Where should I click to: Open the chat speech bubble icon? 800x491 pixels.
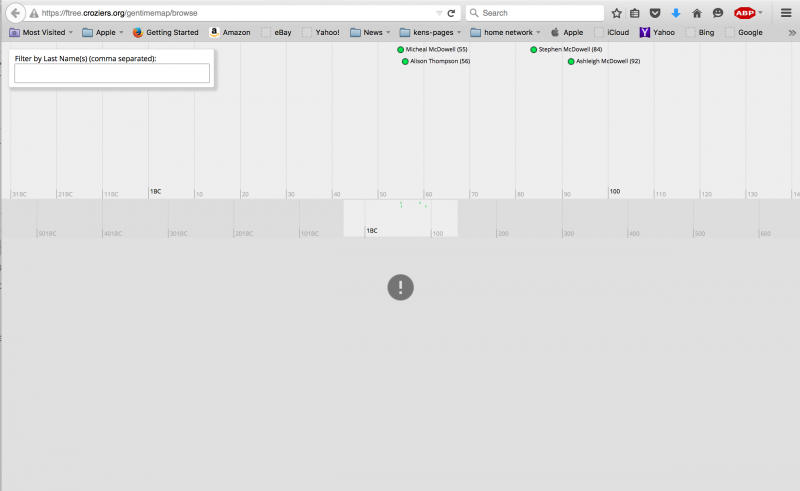click(x=718, y=13)
